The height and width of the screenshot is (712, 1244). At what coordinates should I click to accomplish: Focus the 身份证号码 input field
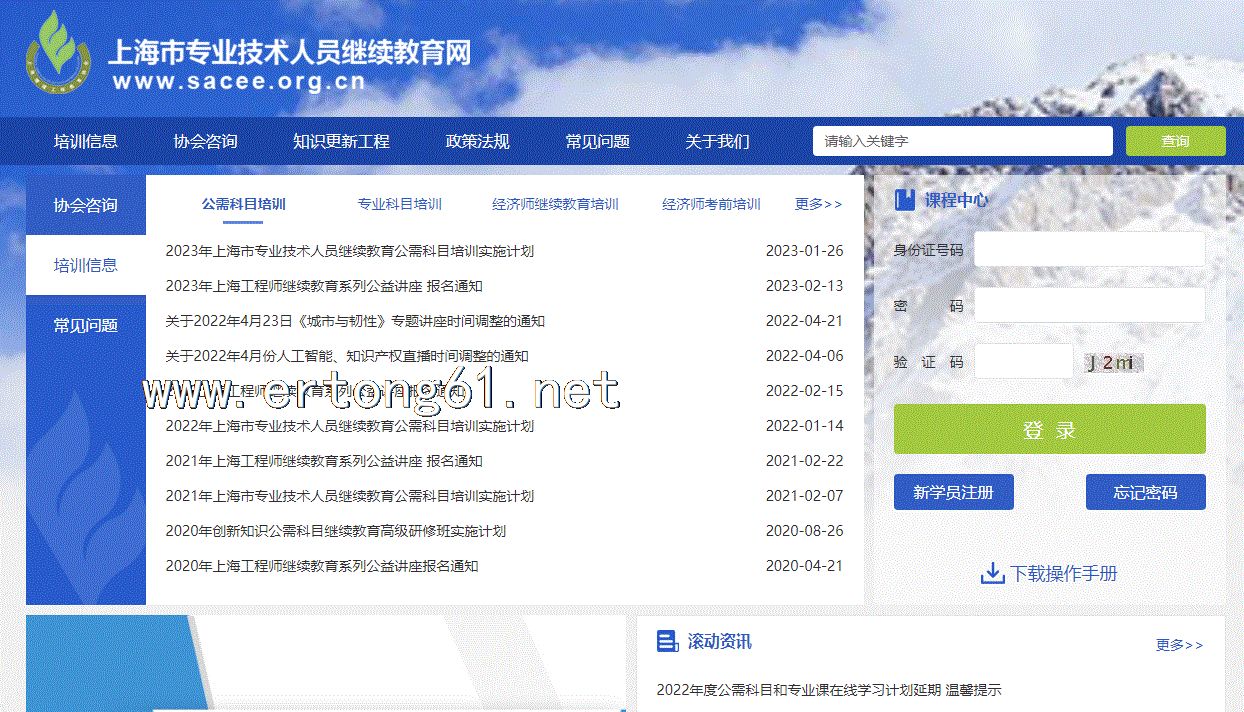coord(1089,249)
